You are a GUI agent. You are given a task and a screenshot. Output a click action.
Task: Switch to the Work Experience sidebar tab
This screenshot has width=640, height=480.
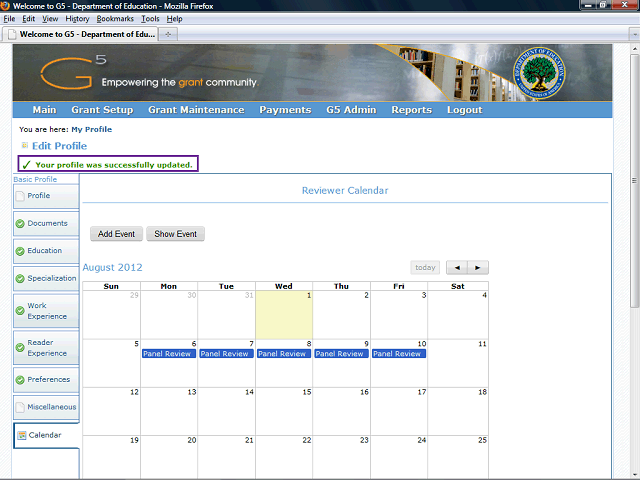(46, 311)
